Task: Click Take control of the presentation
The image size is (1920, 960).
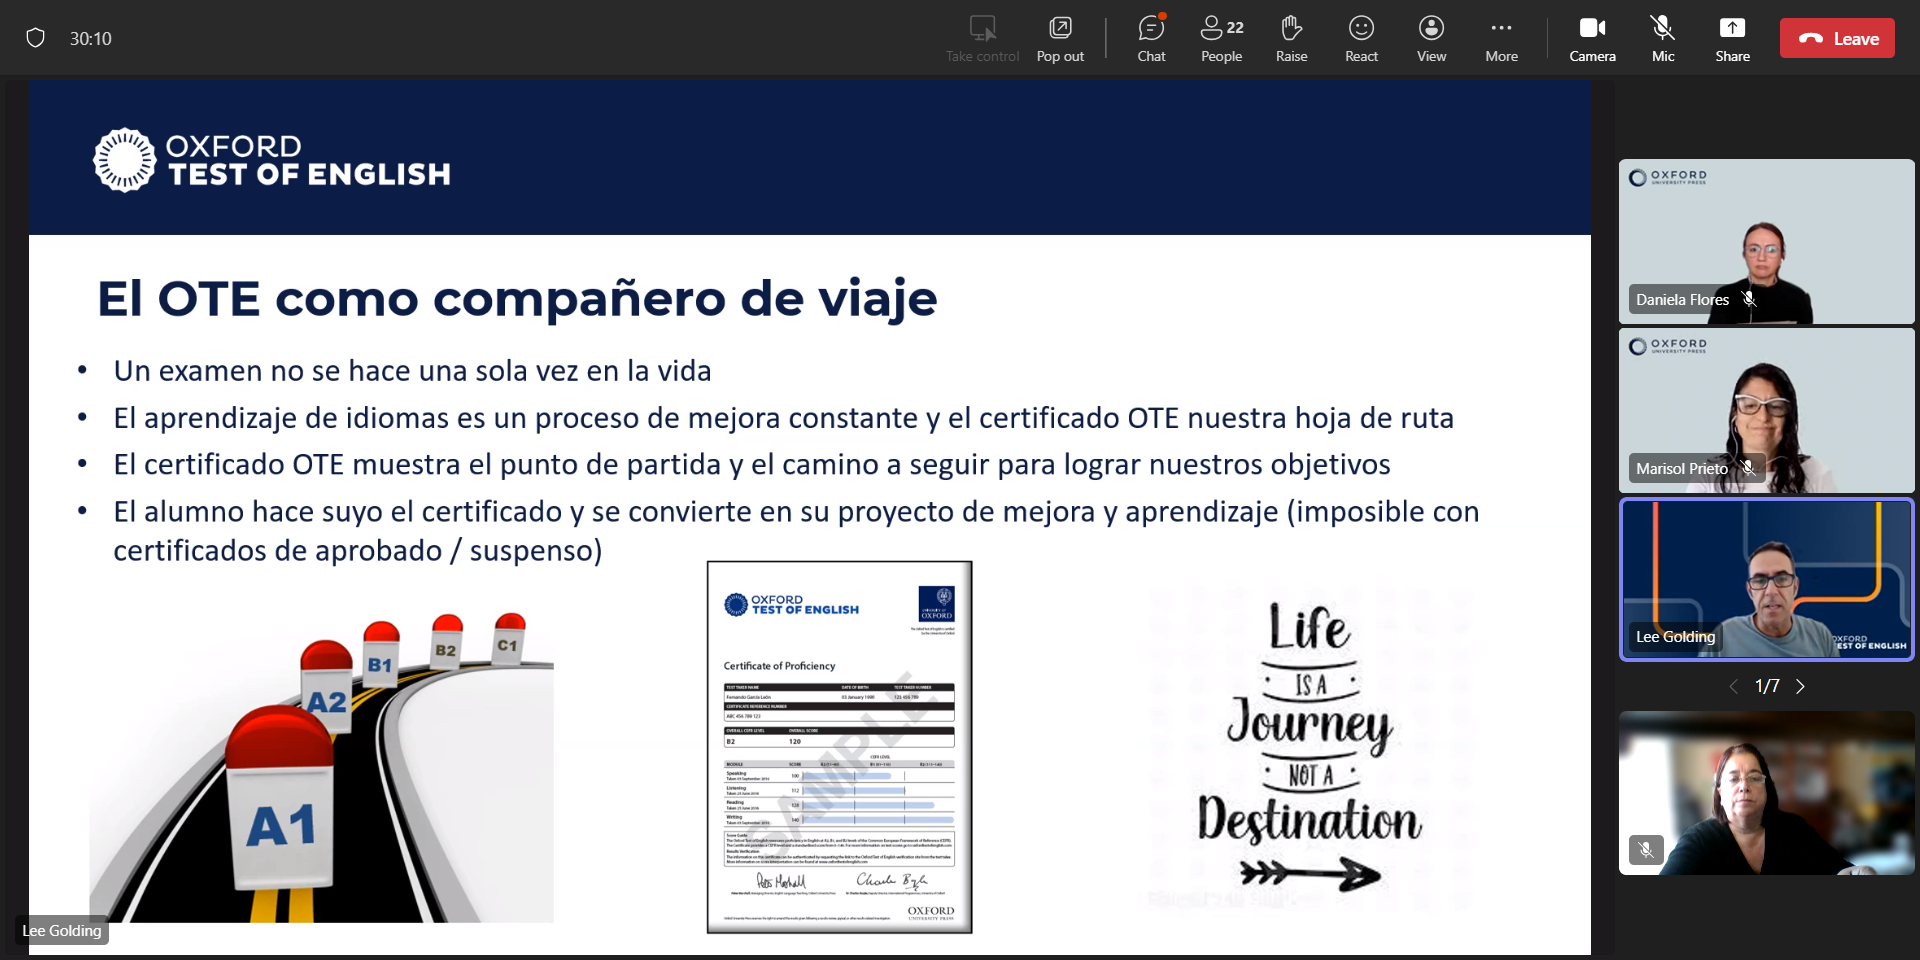Action: 982,39
